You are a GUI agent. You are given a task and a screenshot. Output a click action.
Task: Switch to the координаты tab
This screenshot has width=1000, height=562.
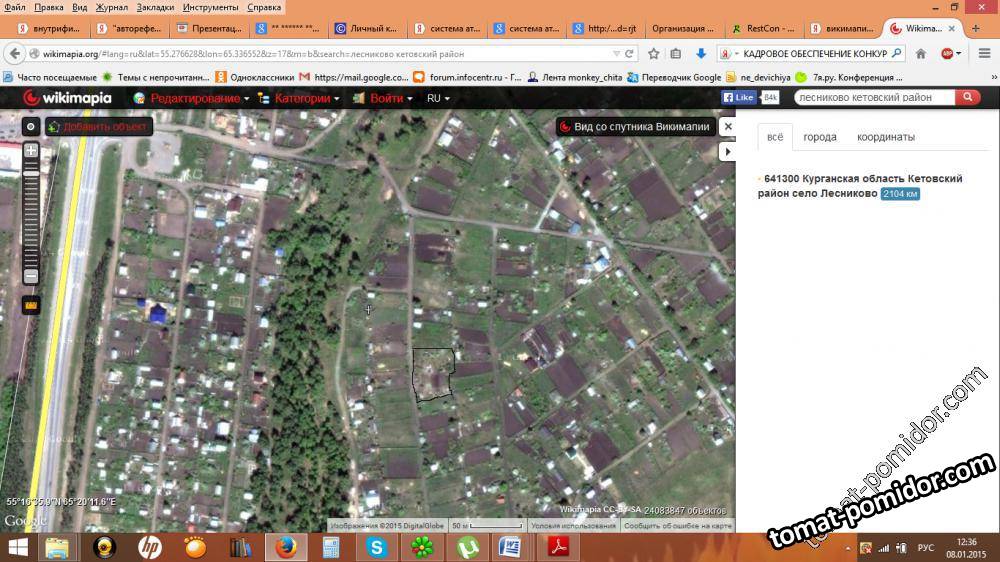(x=885, y=137)
